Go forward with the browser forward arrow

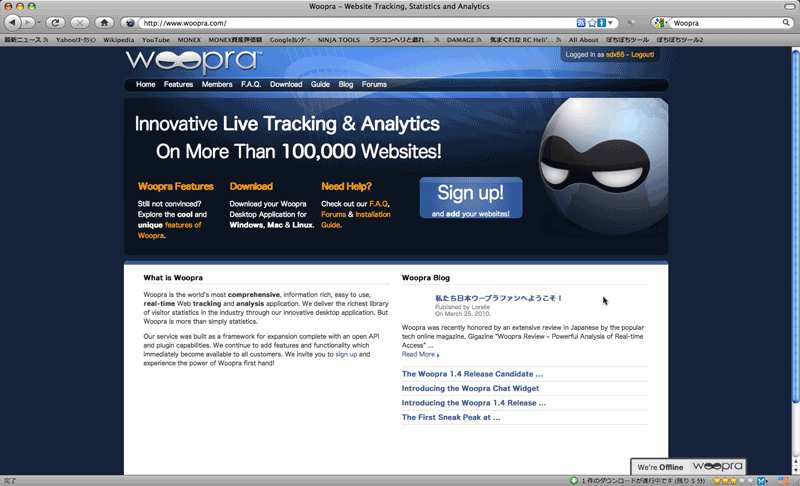(27, 22)
